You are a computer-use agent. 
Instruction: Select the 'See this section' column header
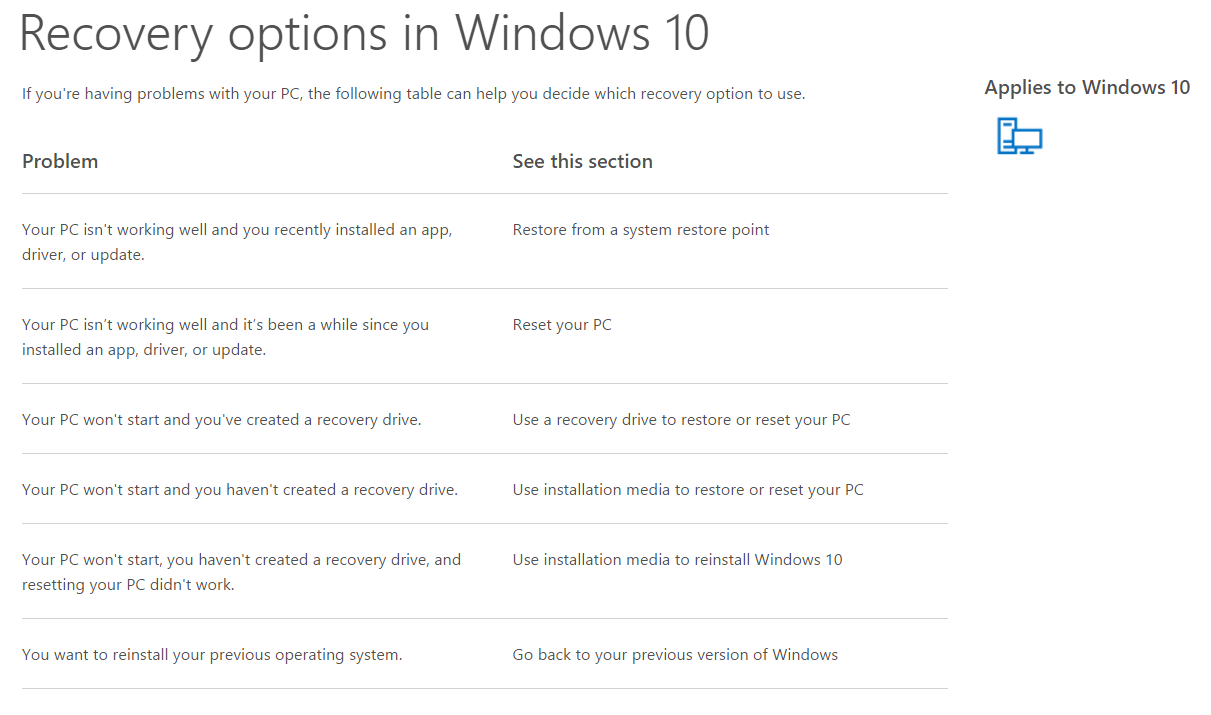click(583, 161)
